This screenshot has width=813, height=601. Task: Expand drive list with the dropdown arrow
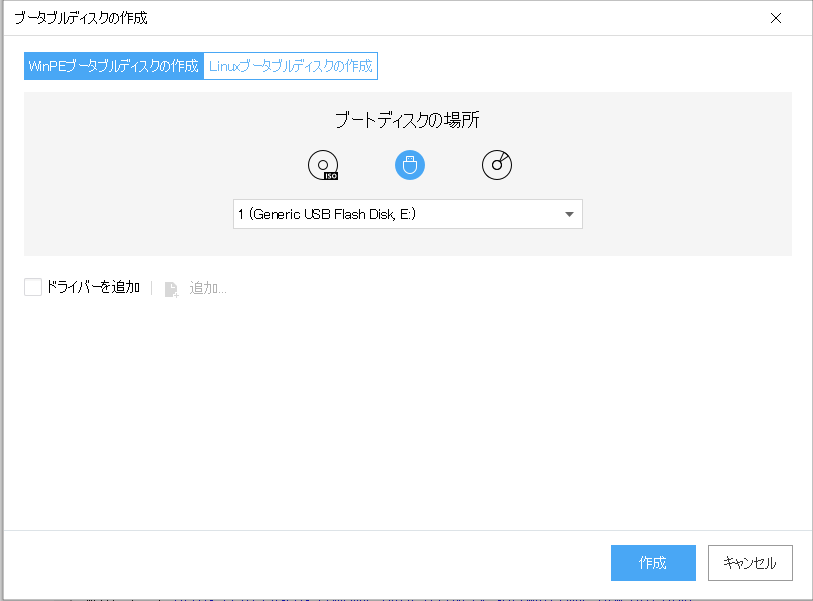[x=569, y=214]
